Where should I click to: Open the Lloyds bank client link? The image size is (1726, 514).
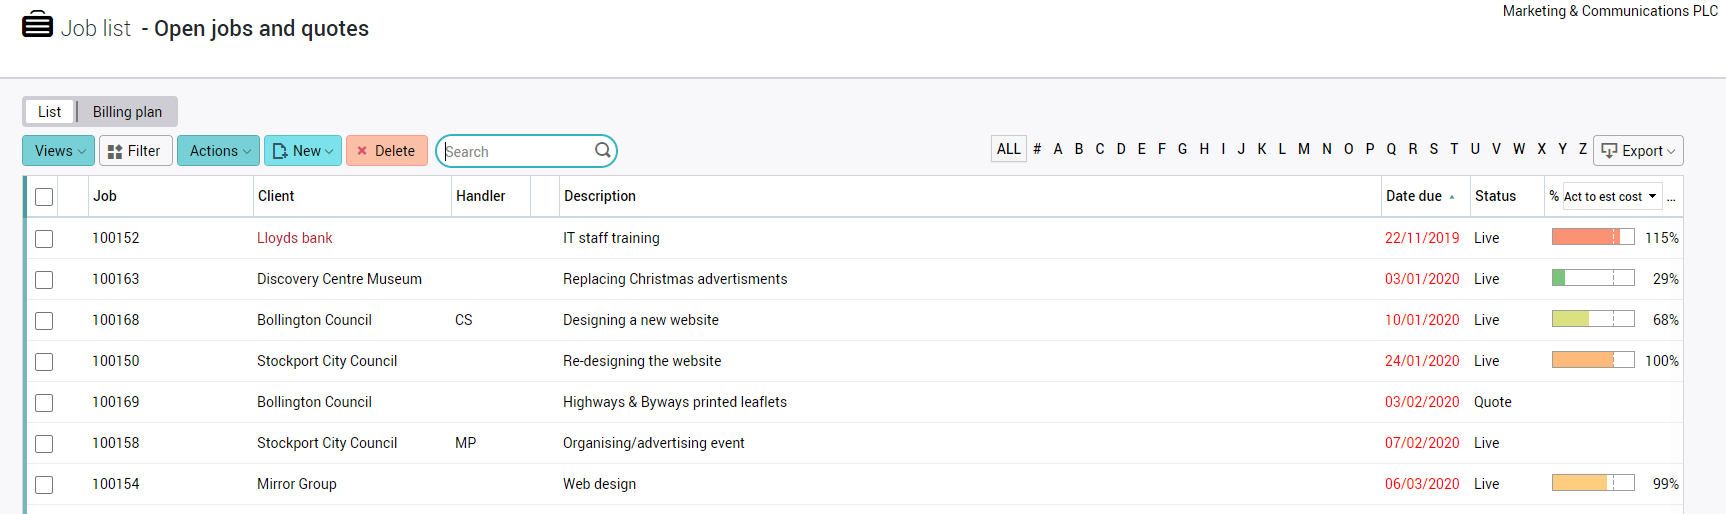pyautogui.click(x=294, y=238)
